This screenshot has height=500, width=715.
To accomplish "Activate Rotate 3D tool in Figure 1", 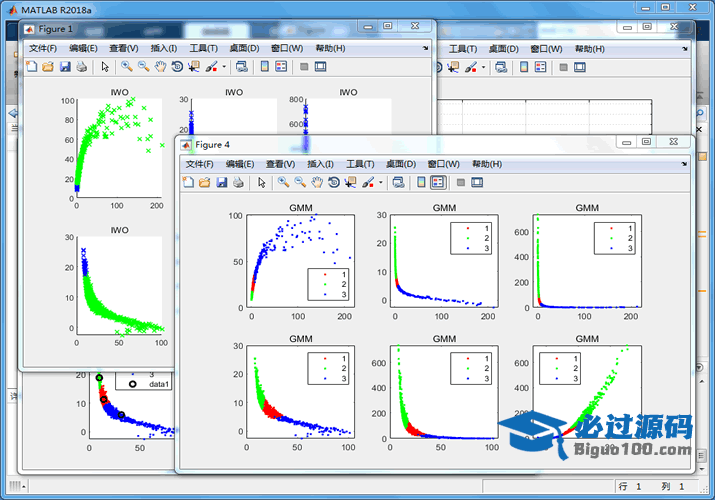I will tap(177, 67).
